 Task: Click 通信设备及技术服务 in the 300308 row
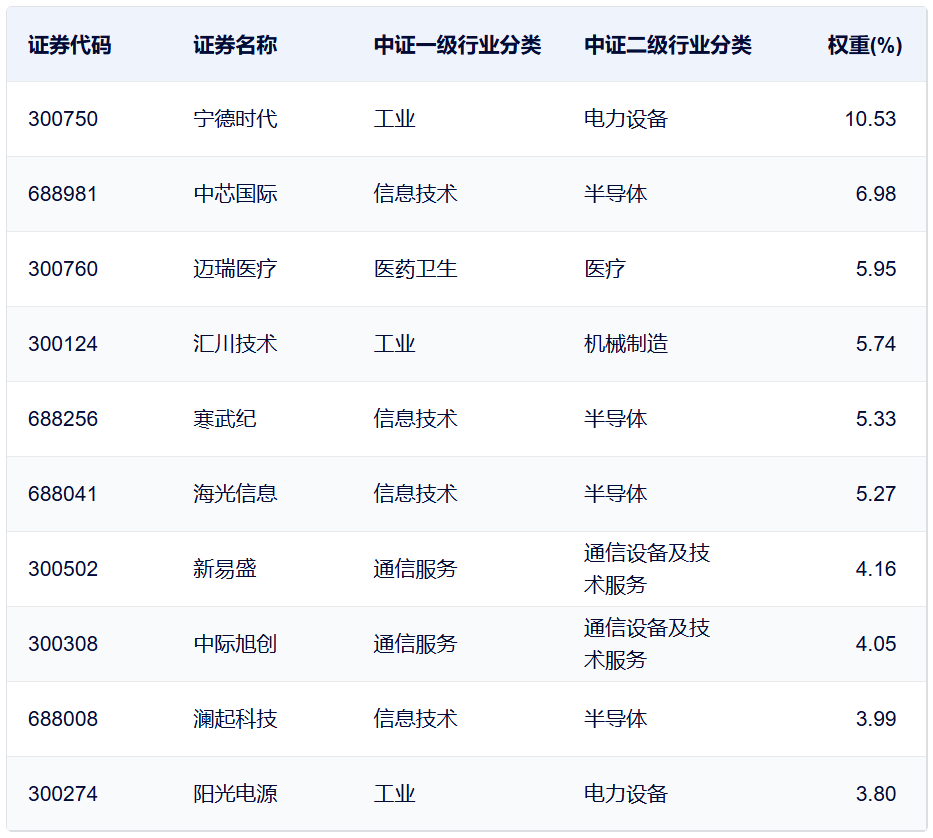pos(647,644)
